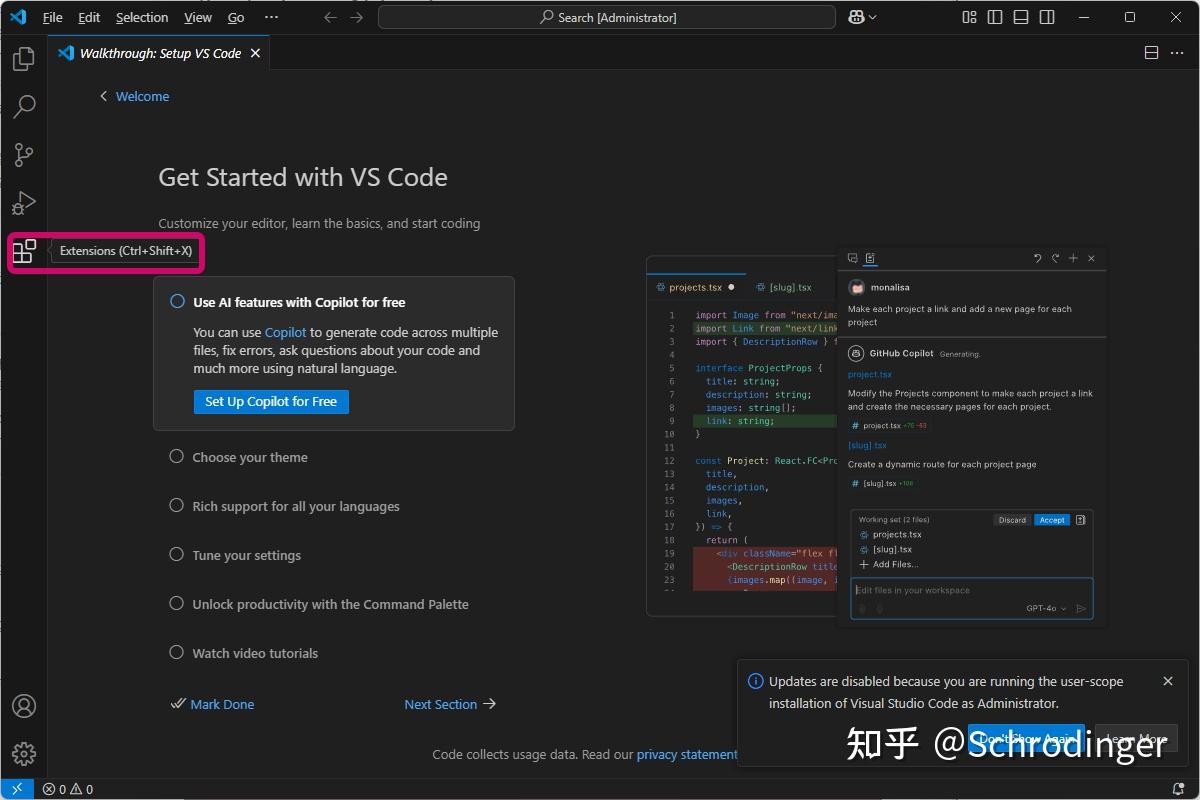Select the 'Walkthrough: Setup VS Code' tab

click(155, 53)
